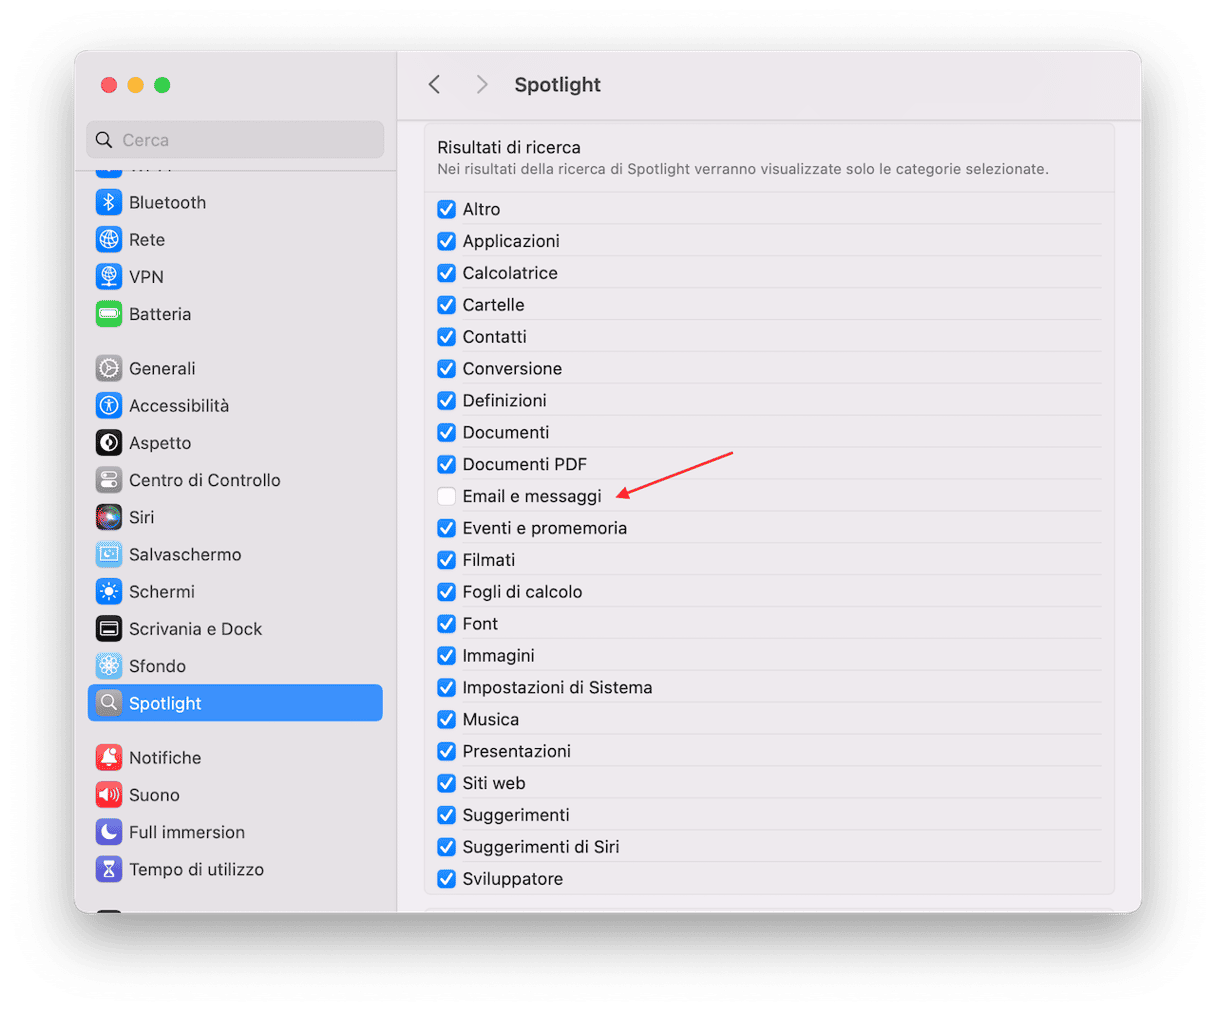Click the Spotlight window title
This screenshot has height=1011, width=1216.
tap(557, 85)
